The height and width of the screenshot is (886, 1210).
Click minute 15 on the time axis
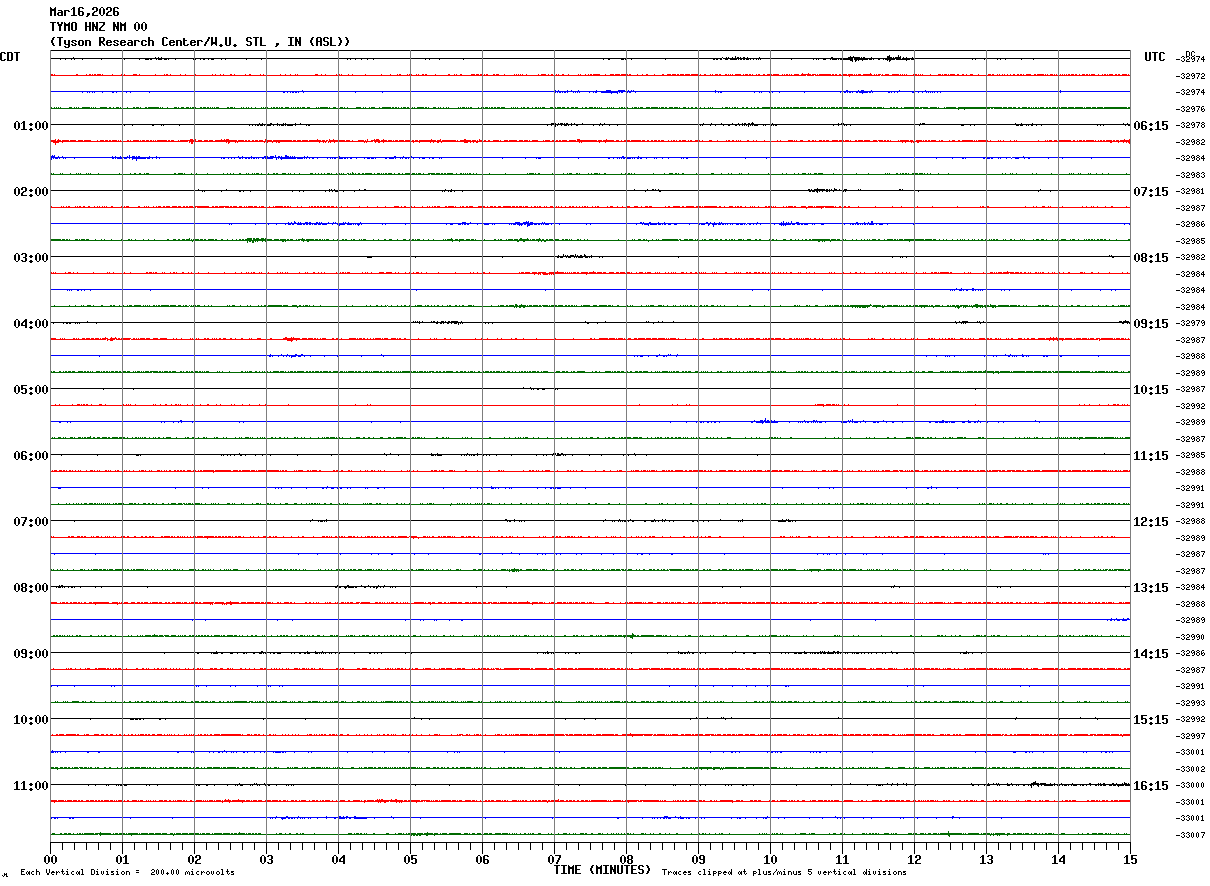click(1130, 859)
